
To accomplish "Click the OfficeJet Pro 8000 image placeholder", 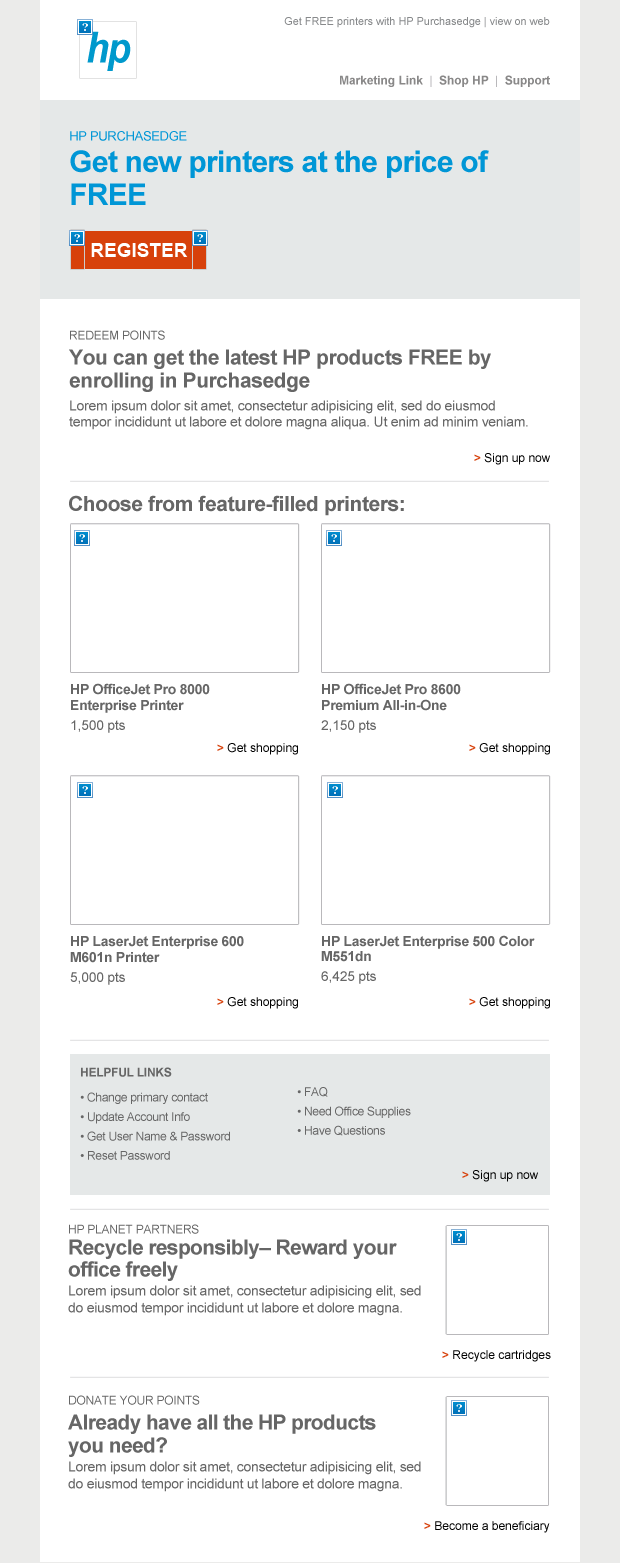I will [184, 598].
